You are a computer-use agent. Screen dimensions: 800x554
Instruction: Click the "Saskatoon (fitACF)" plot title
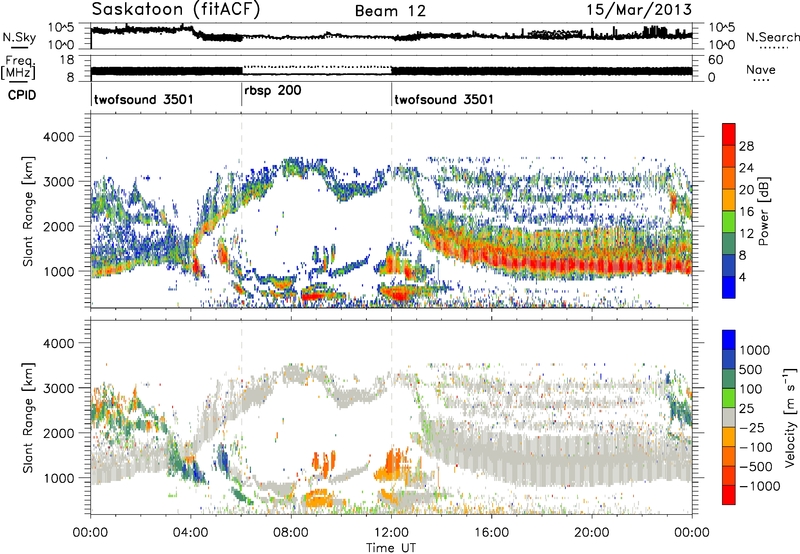click(x=176, y=10)
